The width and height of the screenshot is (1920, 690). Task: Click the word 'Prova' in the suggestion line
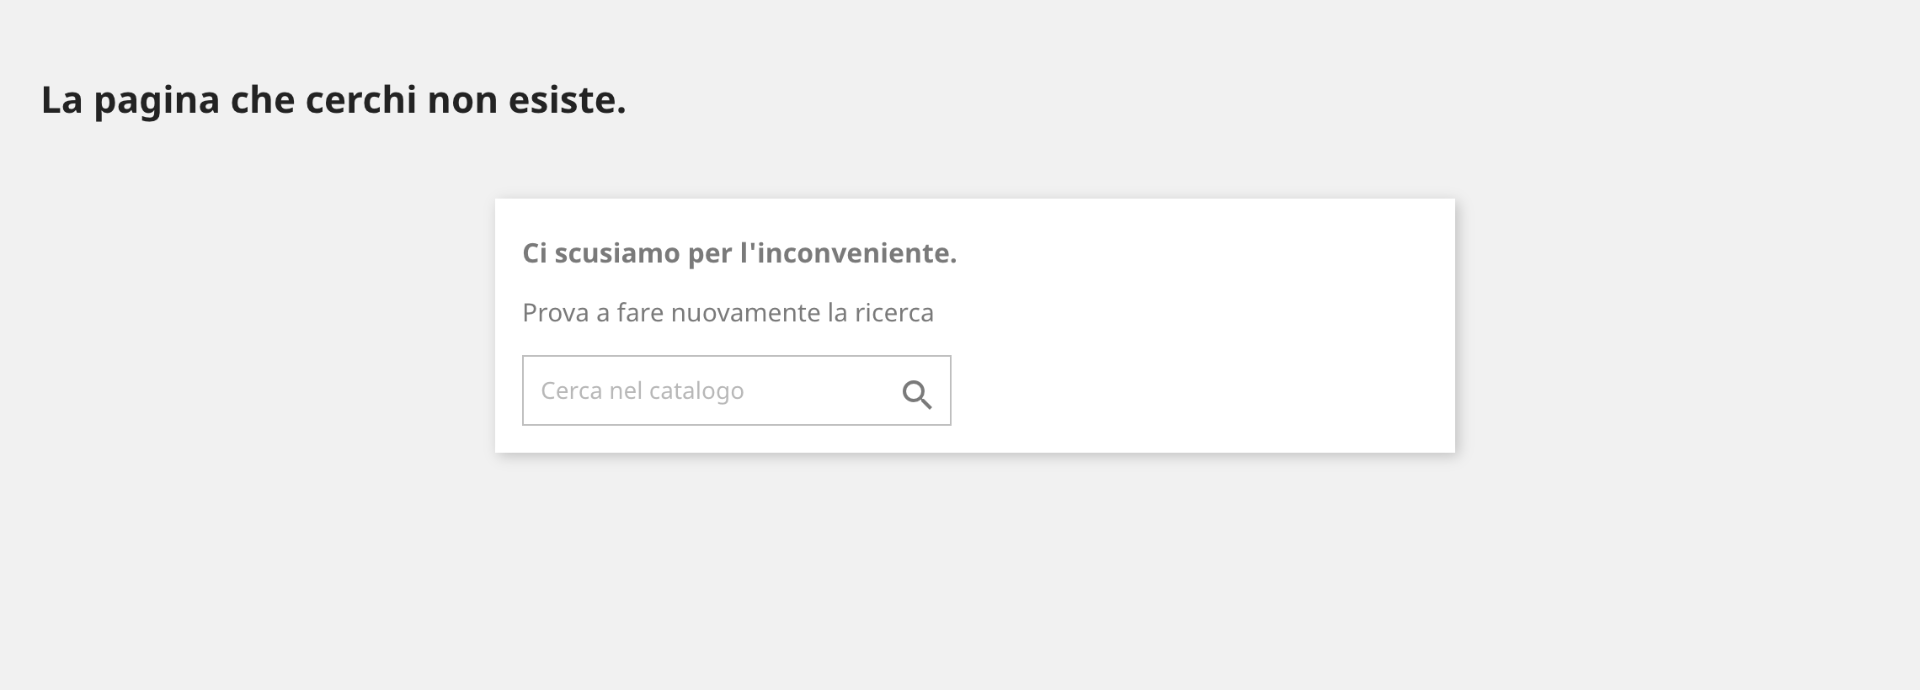point(555,313)
